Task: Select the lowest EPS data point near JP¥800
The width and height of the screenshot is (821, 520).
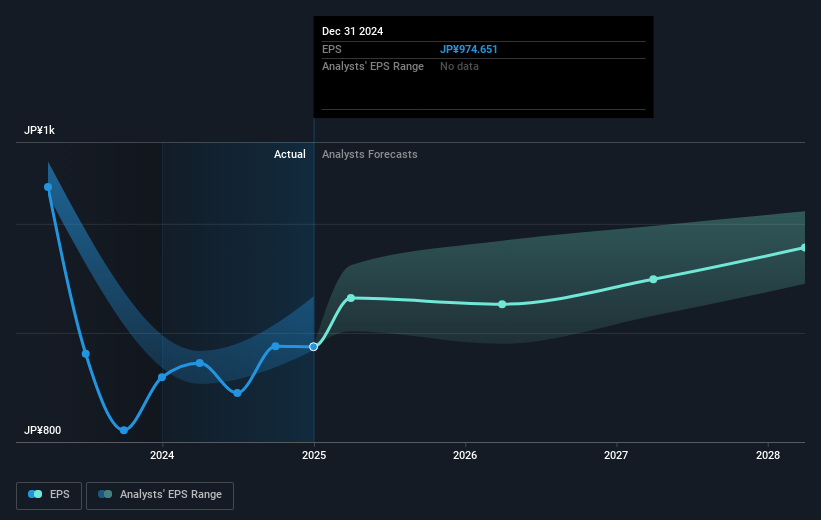Action: [124, 430]
